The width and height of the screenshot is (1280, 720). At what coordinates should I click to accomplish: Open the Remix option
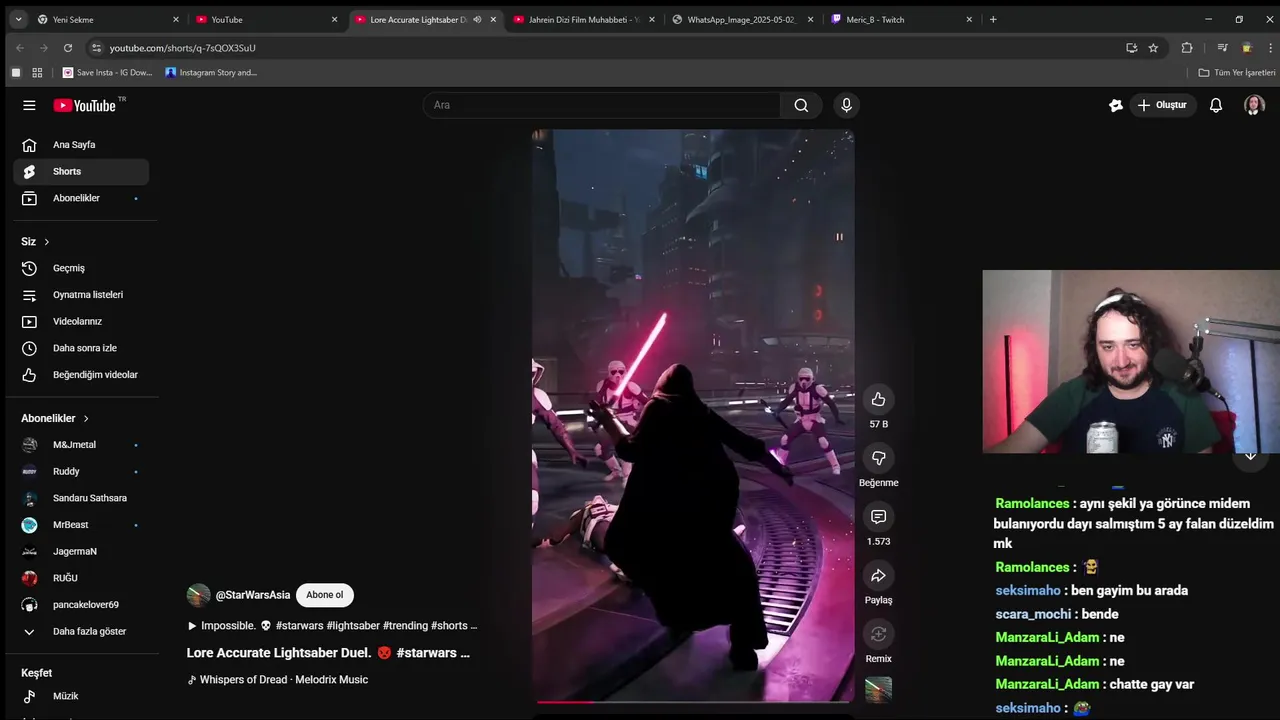878,634
